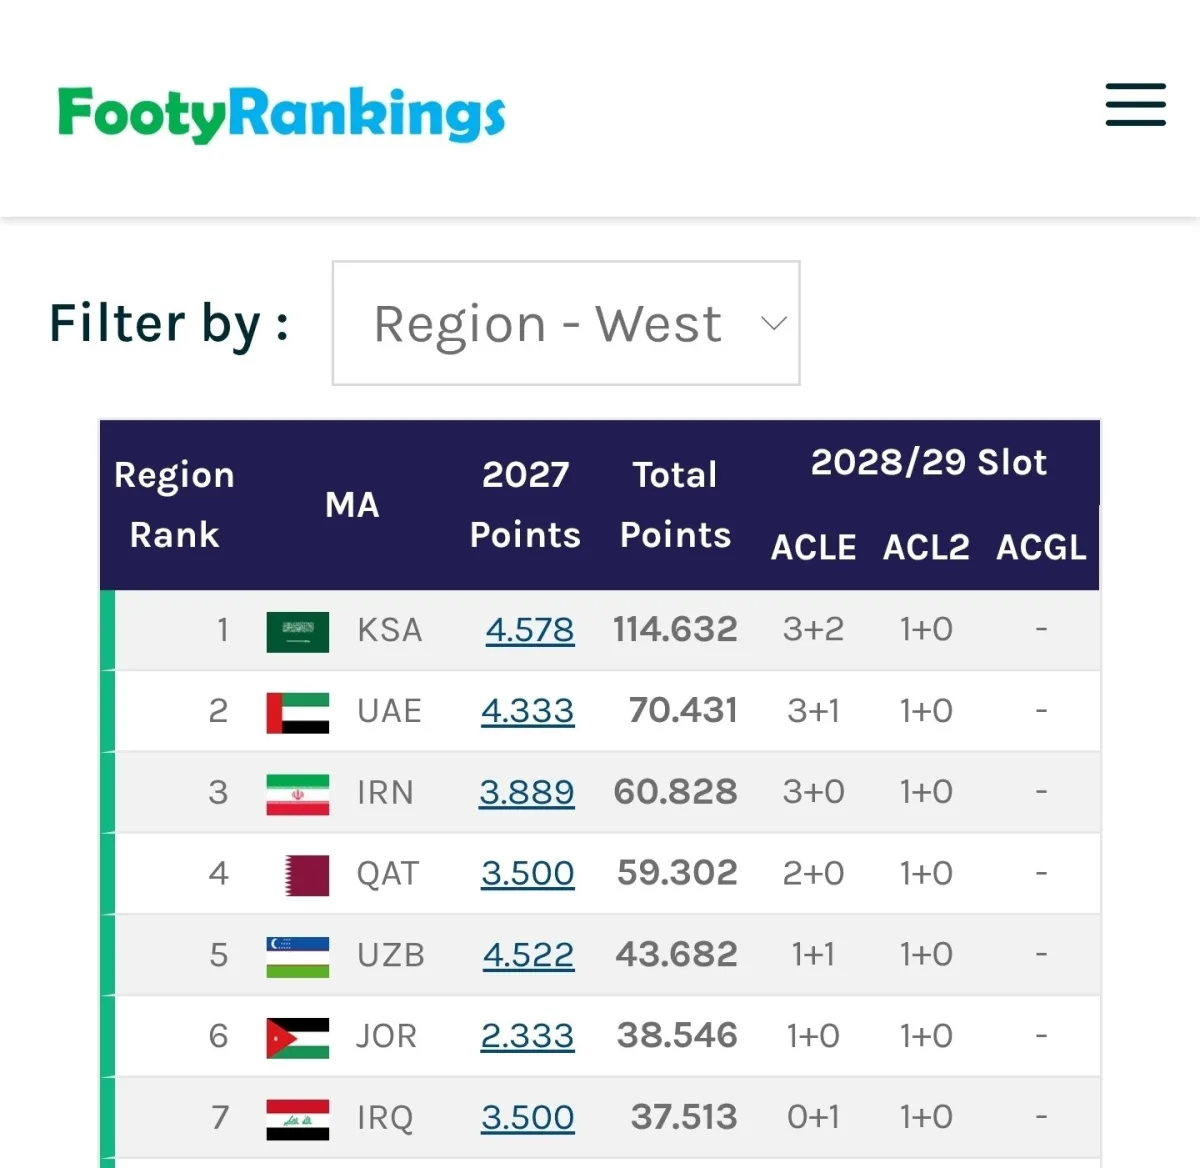Expand the filter dropdown chevron arrow

click(774, 323)
